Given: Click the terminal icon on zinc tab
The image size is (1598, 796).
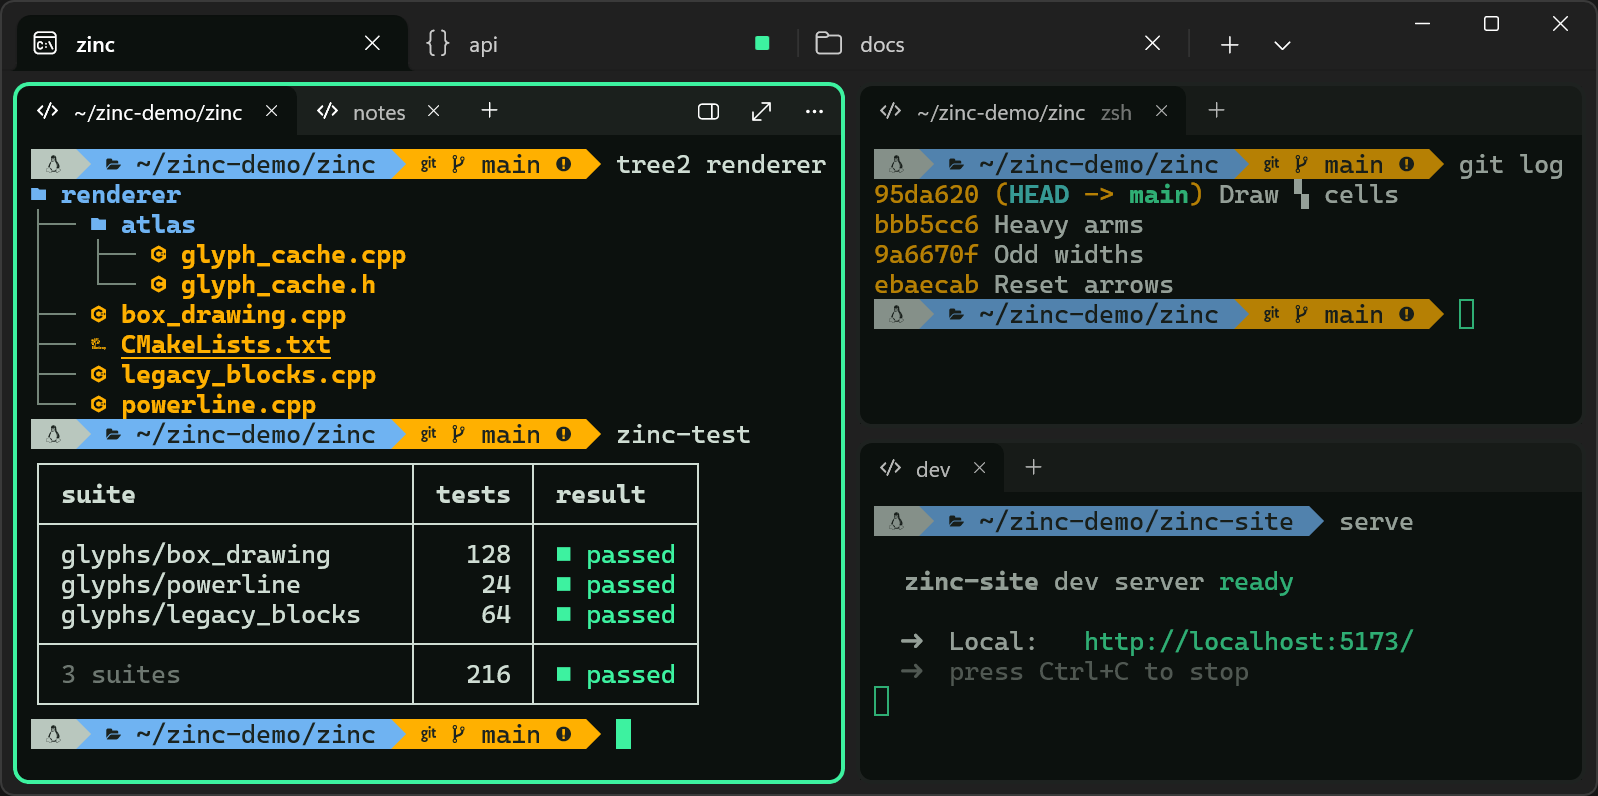Looking at the screenshot, I should tap(45, 43).
